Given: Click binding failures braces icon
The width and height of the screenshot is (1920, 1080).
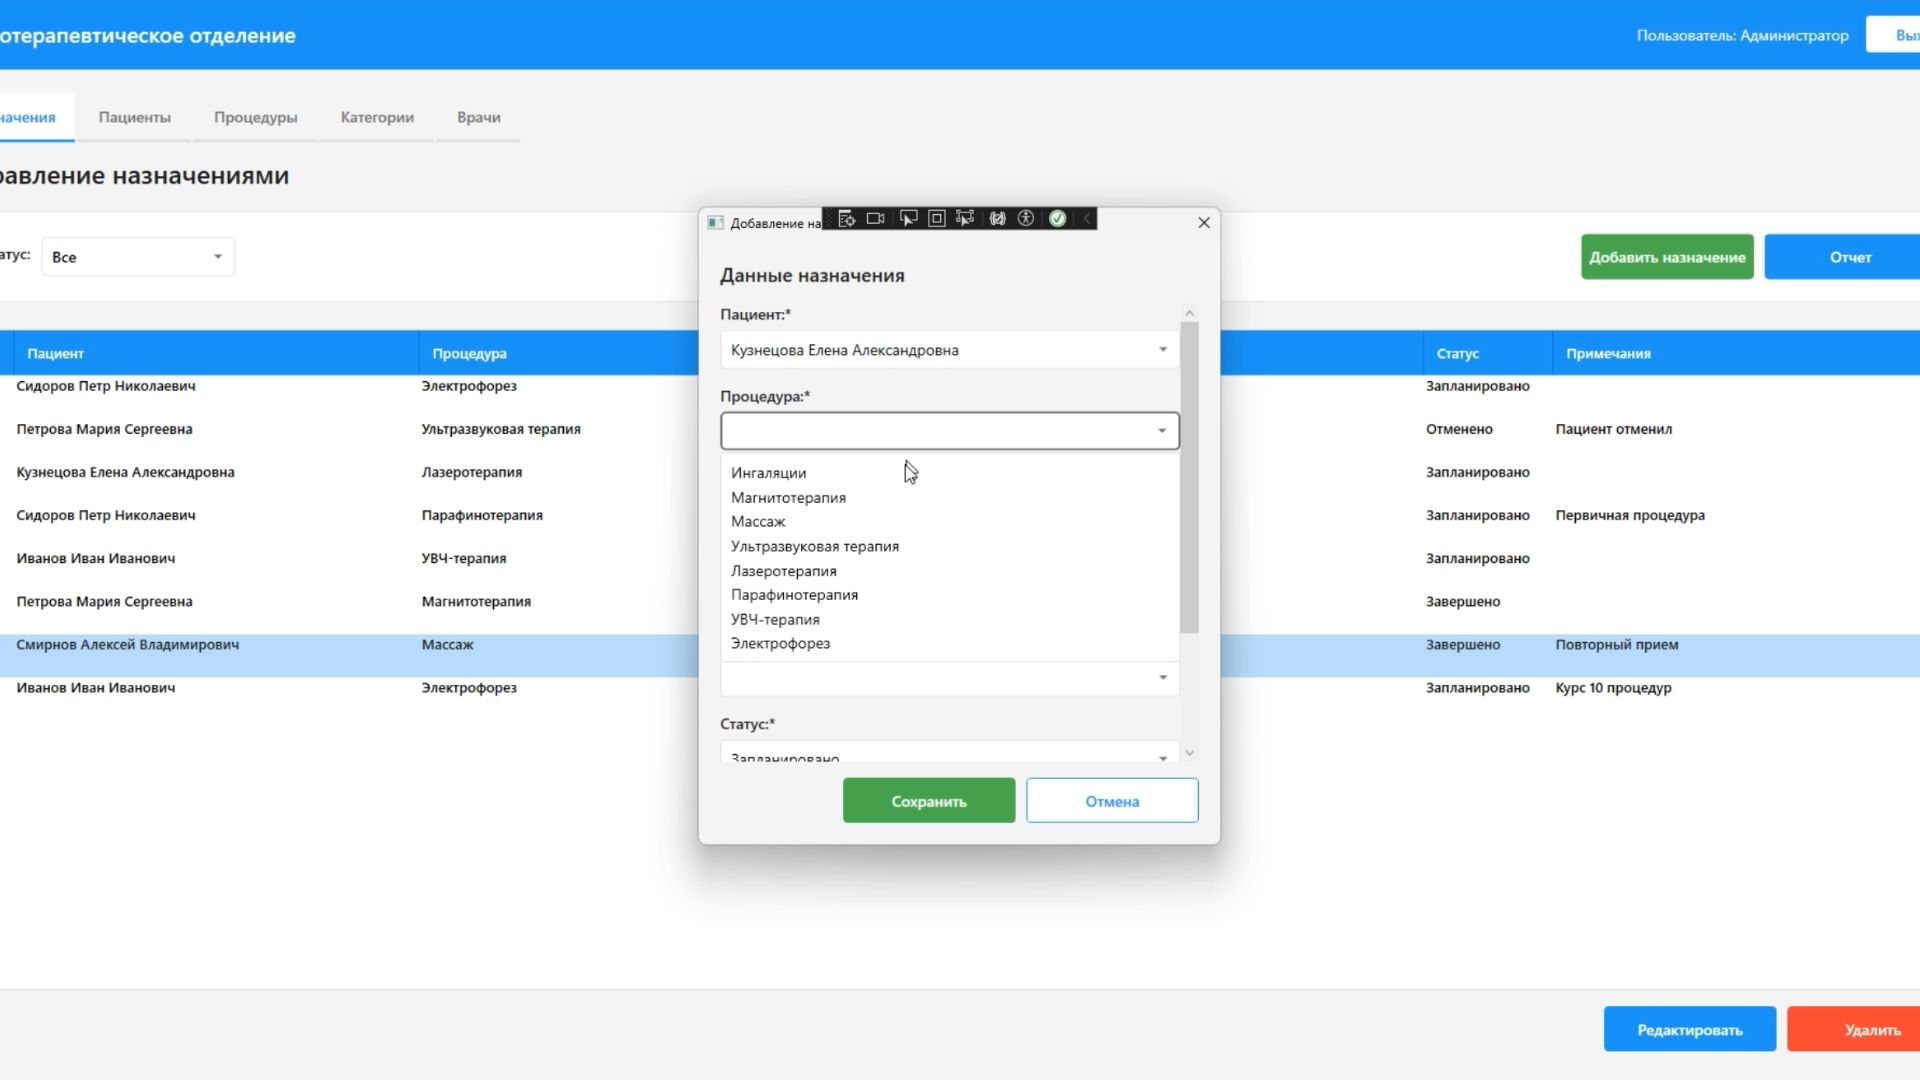Looking at the screenshot, I should click(997, 219).
